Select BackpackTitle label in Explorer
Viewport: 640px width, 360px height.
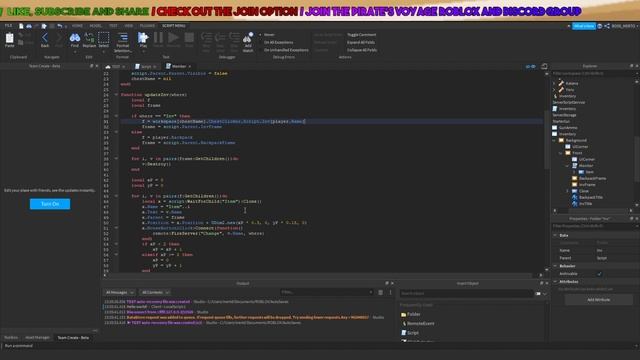click(x=587, y=198)
